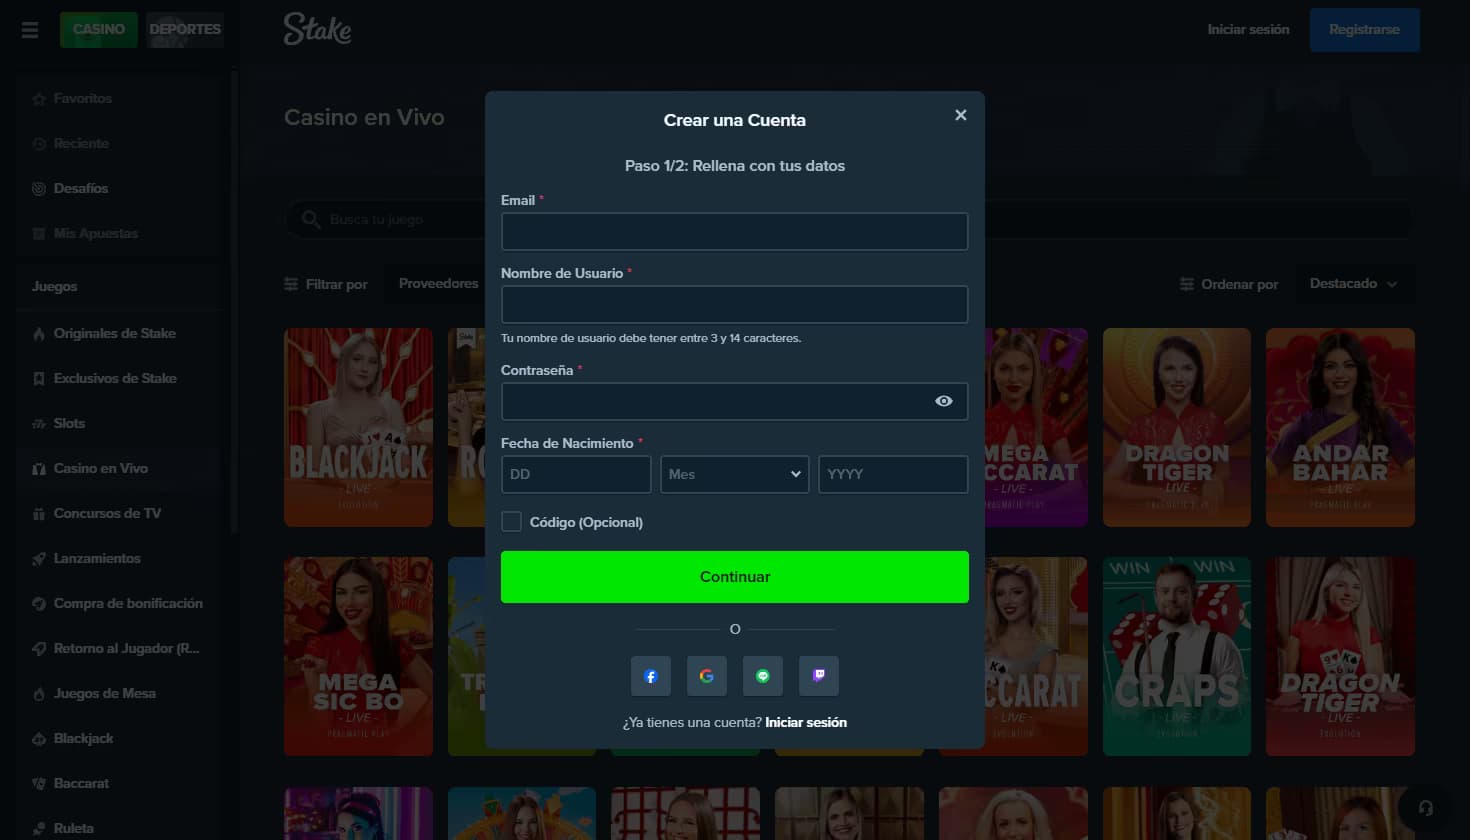Close the Crear una Cuenta dialog
1470x840 pixels.
tap(960, 115)
